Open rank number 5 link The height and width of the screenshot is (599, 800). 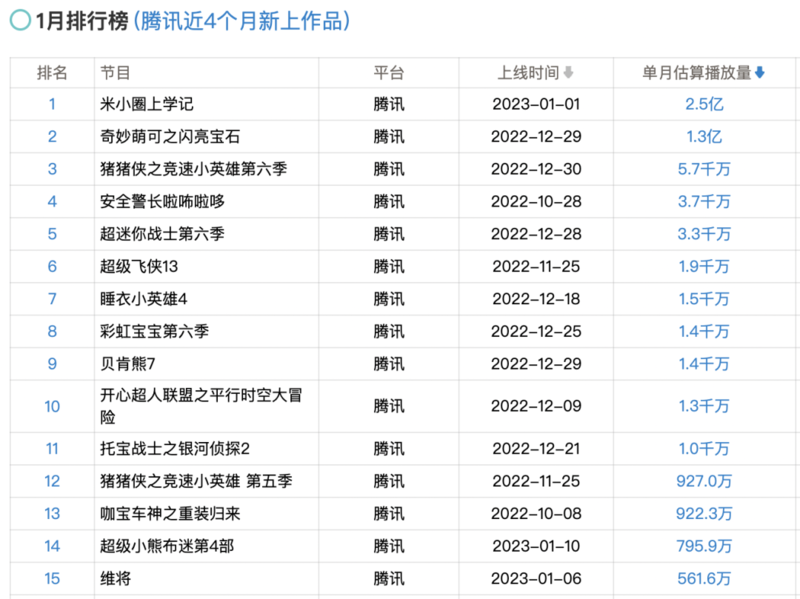(52, 234)
